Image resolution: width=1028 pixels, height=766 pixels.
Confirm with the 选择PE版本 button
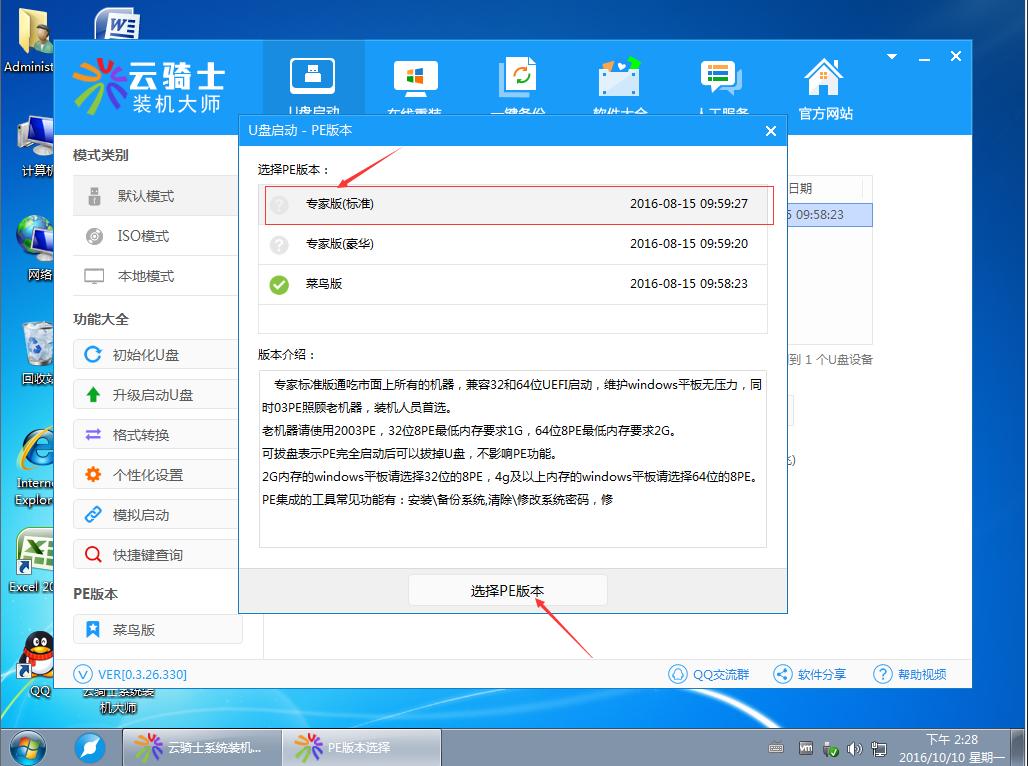click(507, 590)
